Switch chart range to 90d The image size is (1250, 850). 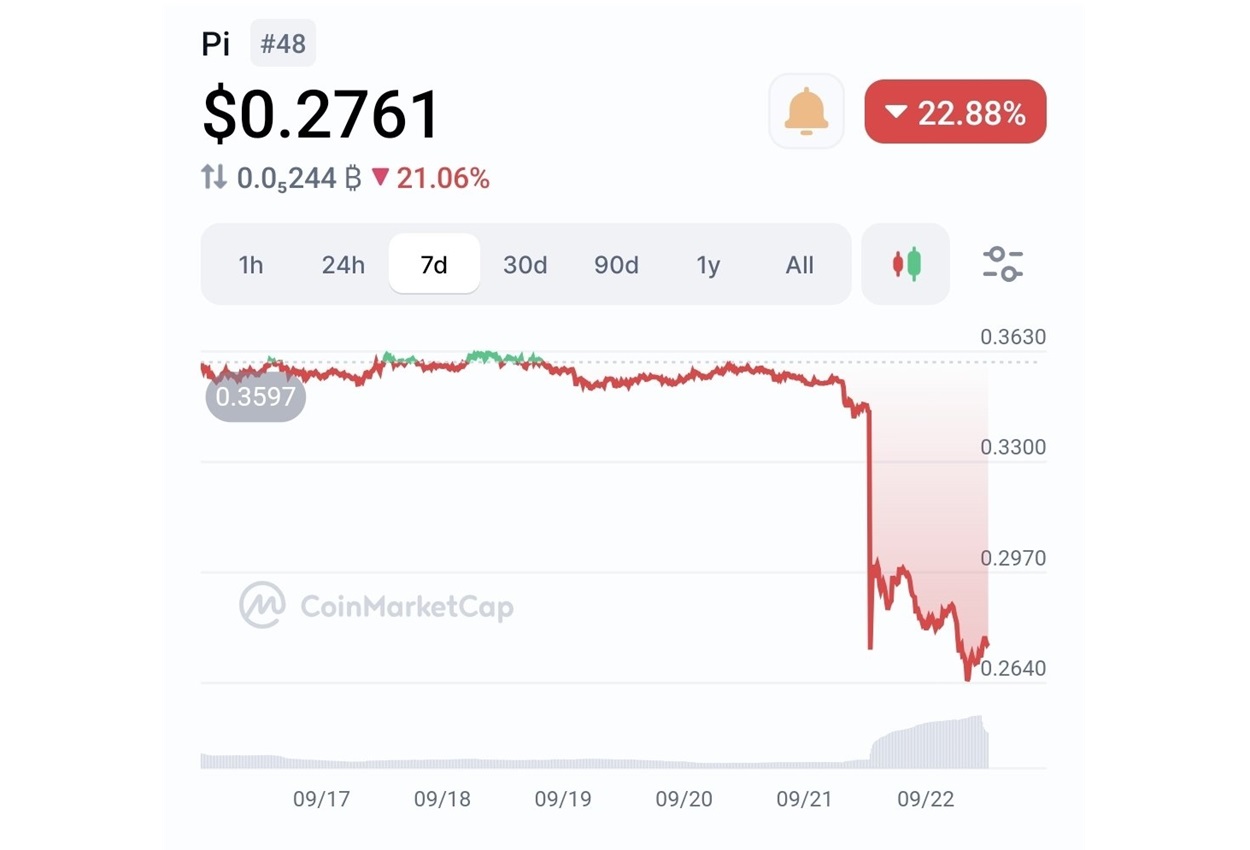click(616, 265)
